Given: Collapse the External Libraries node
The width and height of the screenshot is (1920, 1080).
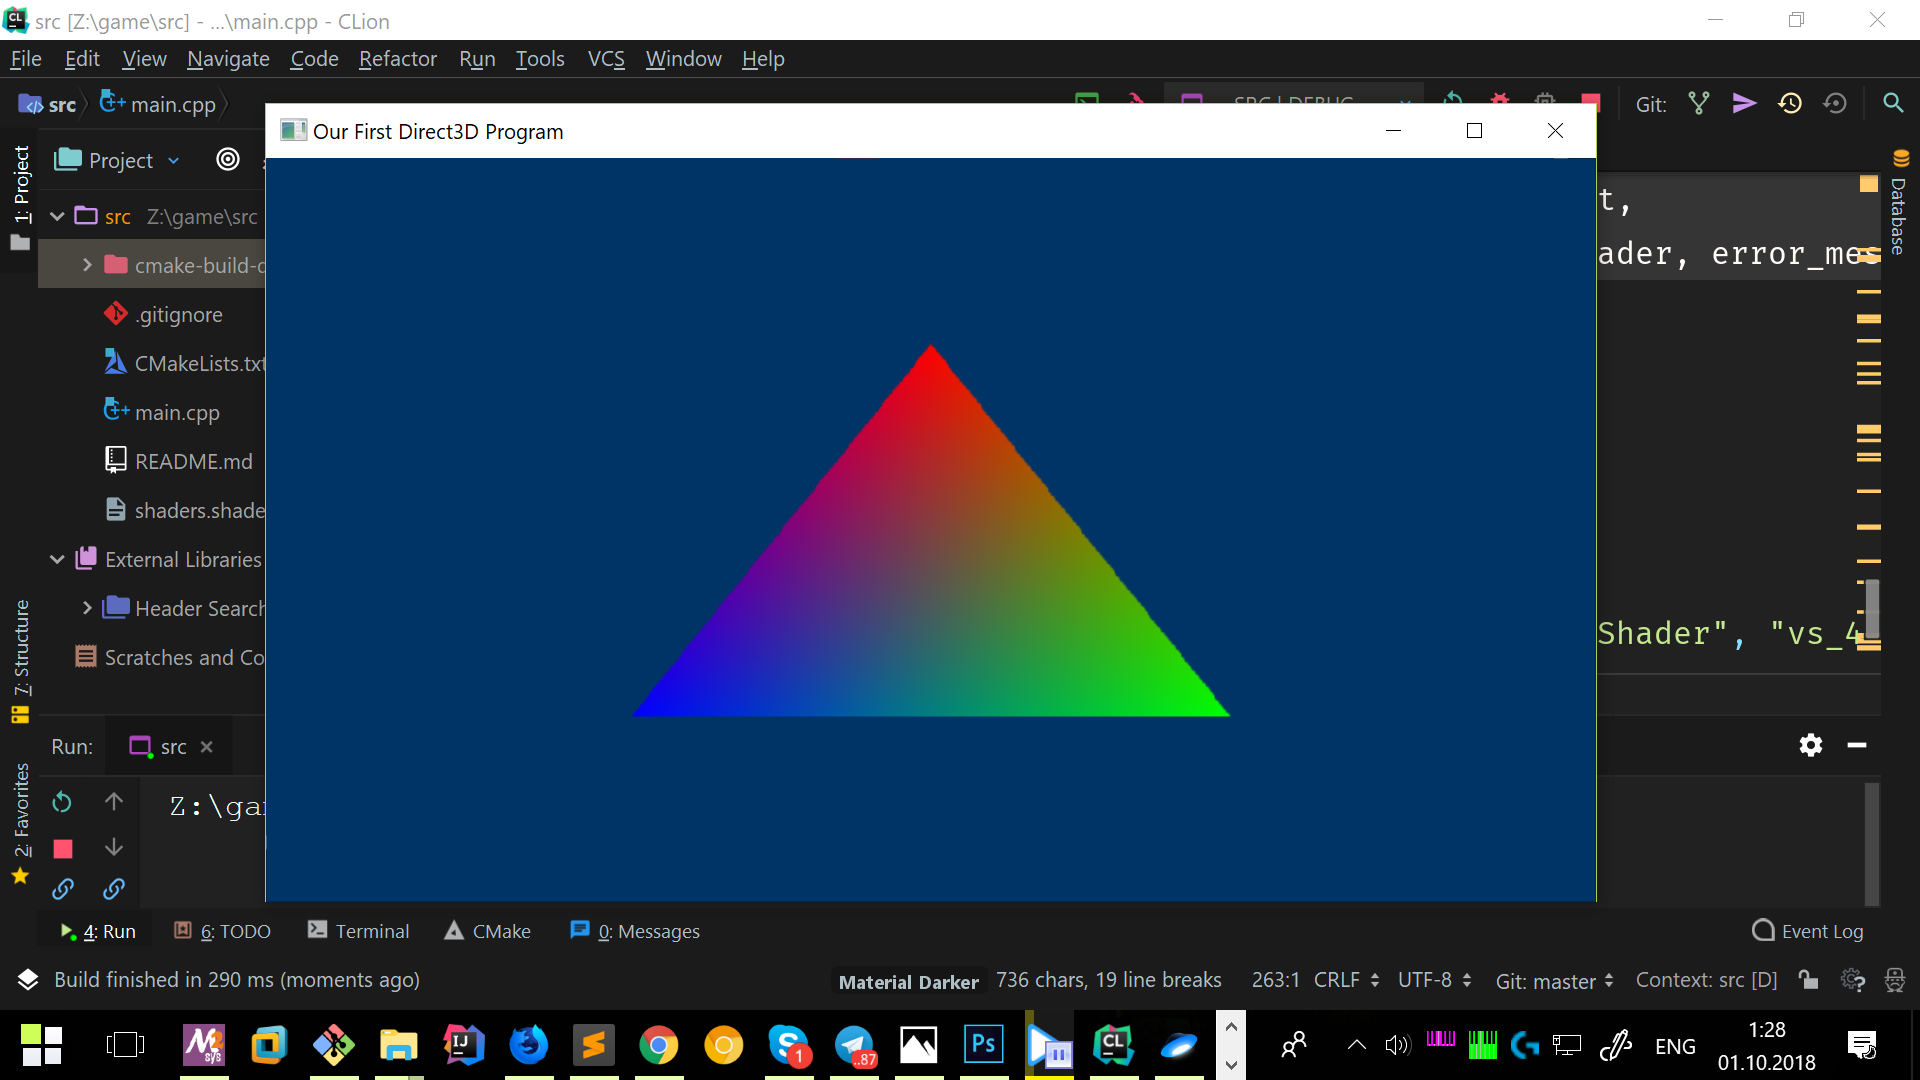Looking at the screenshot, I should point(57,559).
